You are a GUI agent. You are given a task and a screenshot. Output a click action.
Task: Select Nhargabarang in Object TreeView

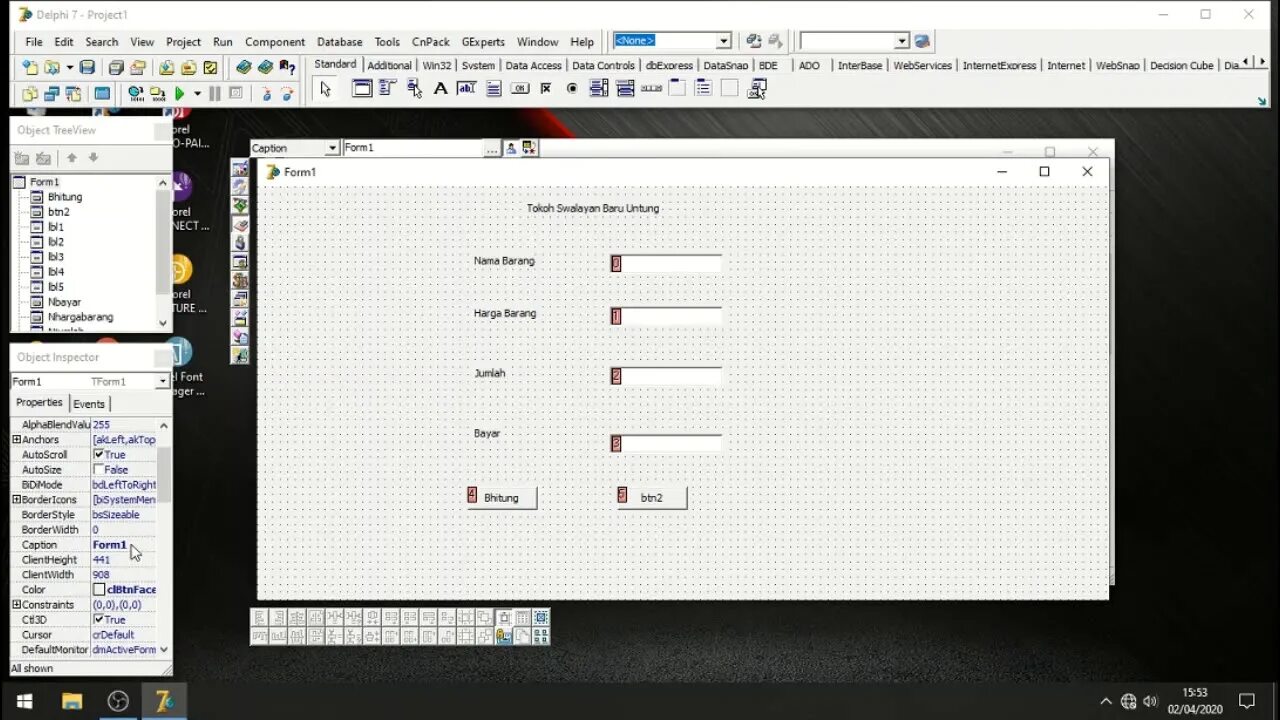click(x=80, y=317)
